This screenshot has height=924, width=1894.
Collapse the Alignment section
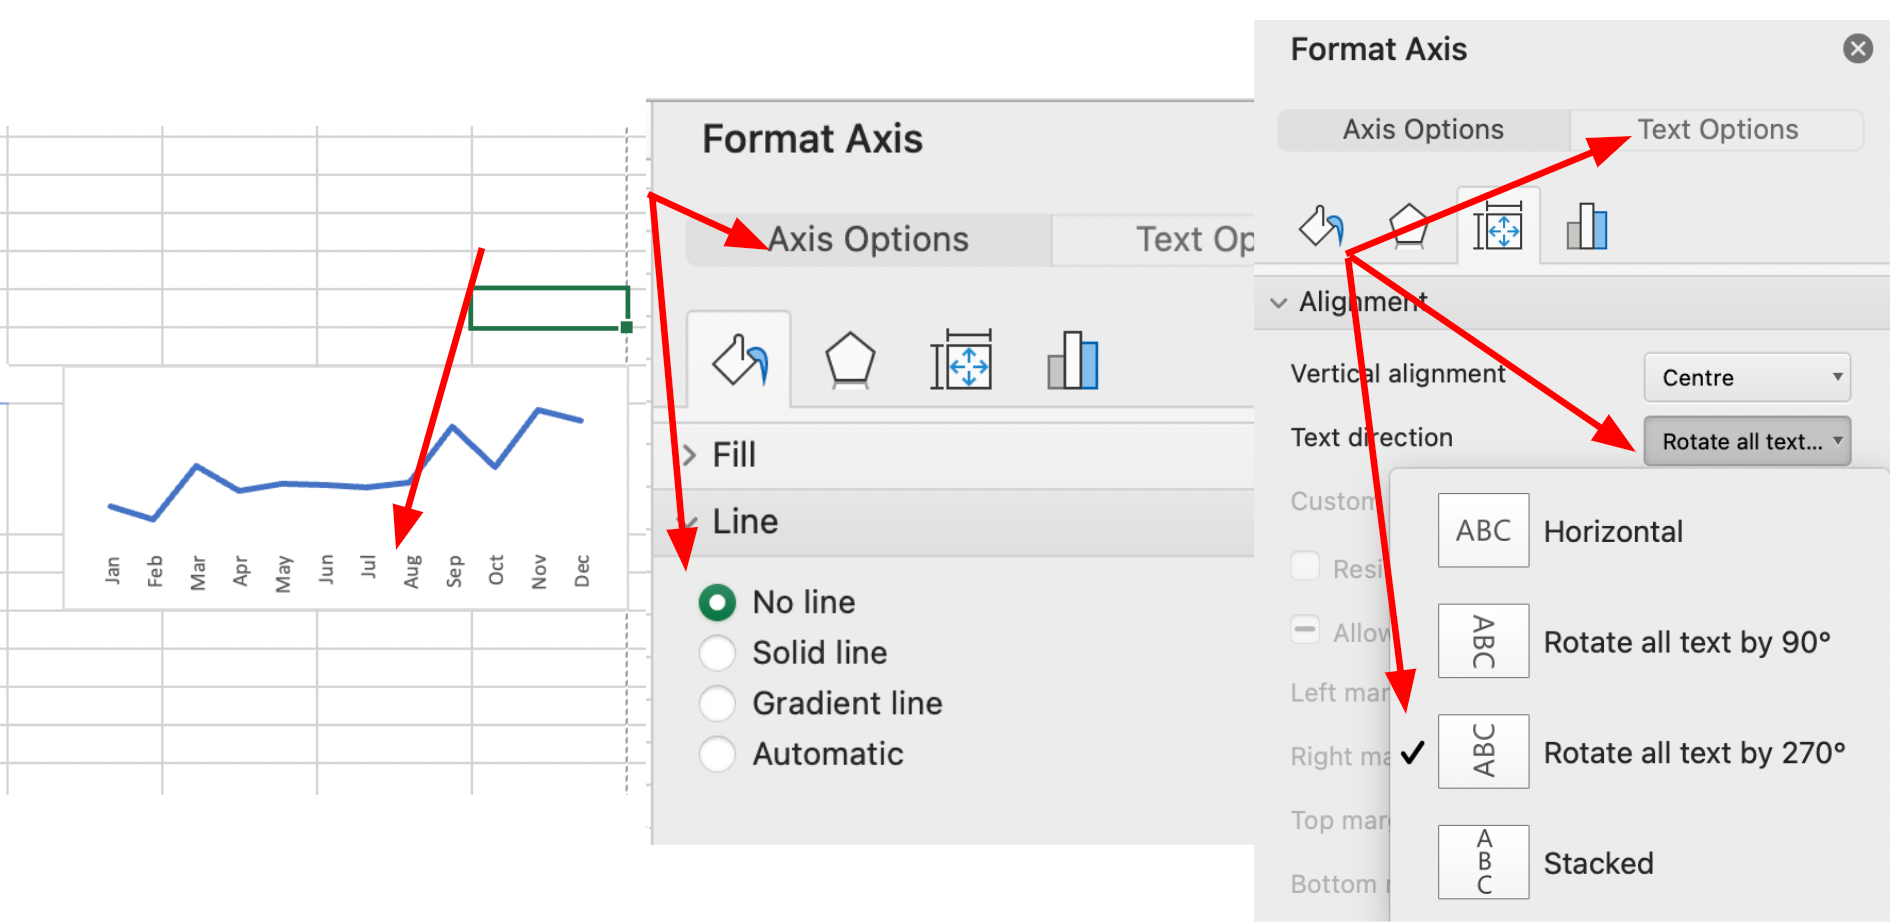tap(1279, 302)
